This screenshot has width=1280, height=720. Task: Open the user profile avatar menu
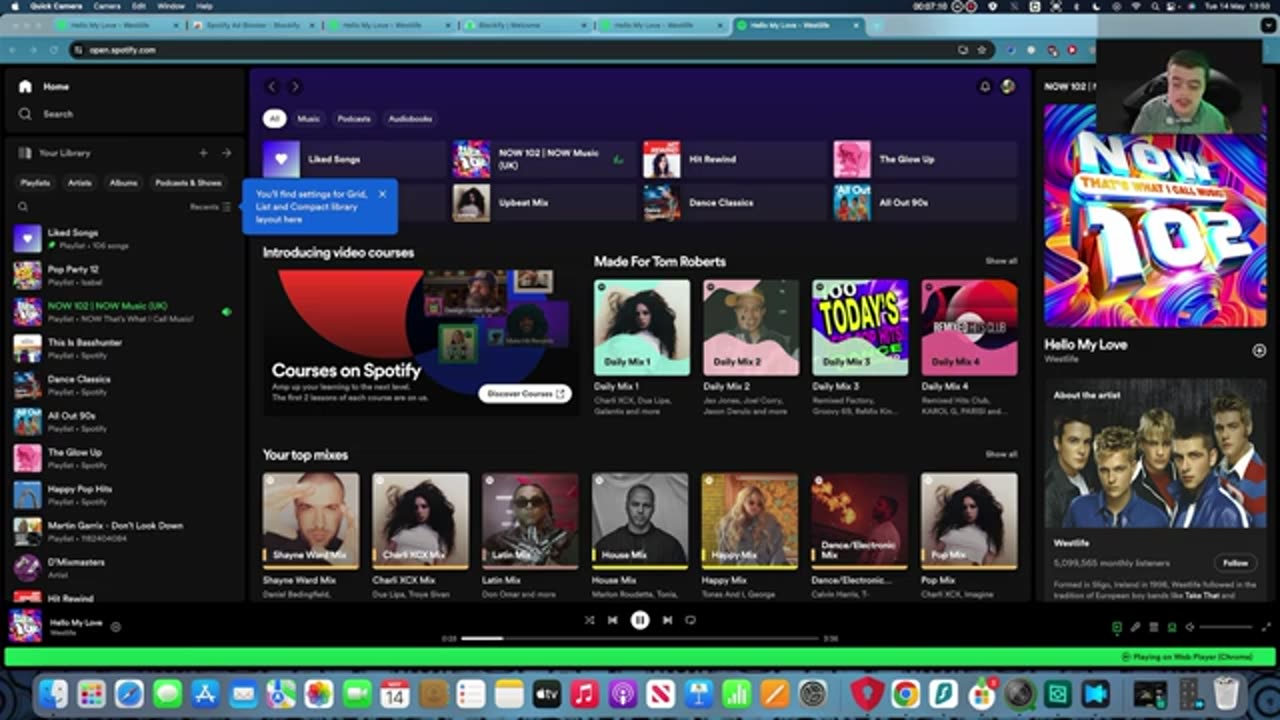pos(1008,87)
